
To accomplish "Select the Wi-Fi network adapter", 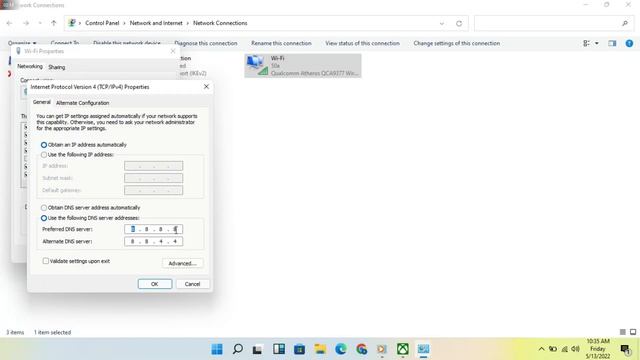I will click(303, 66).
